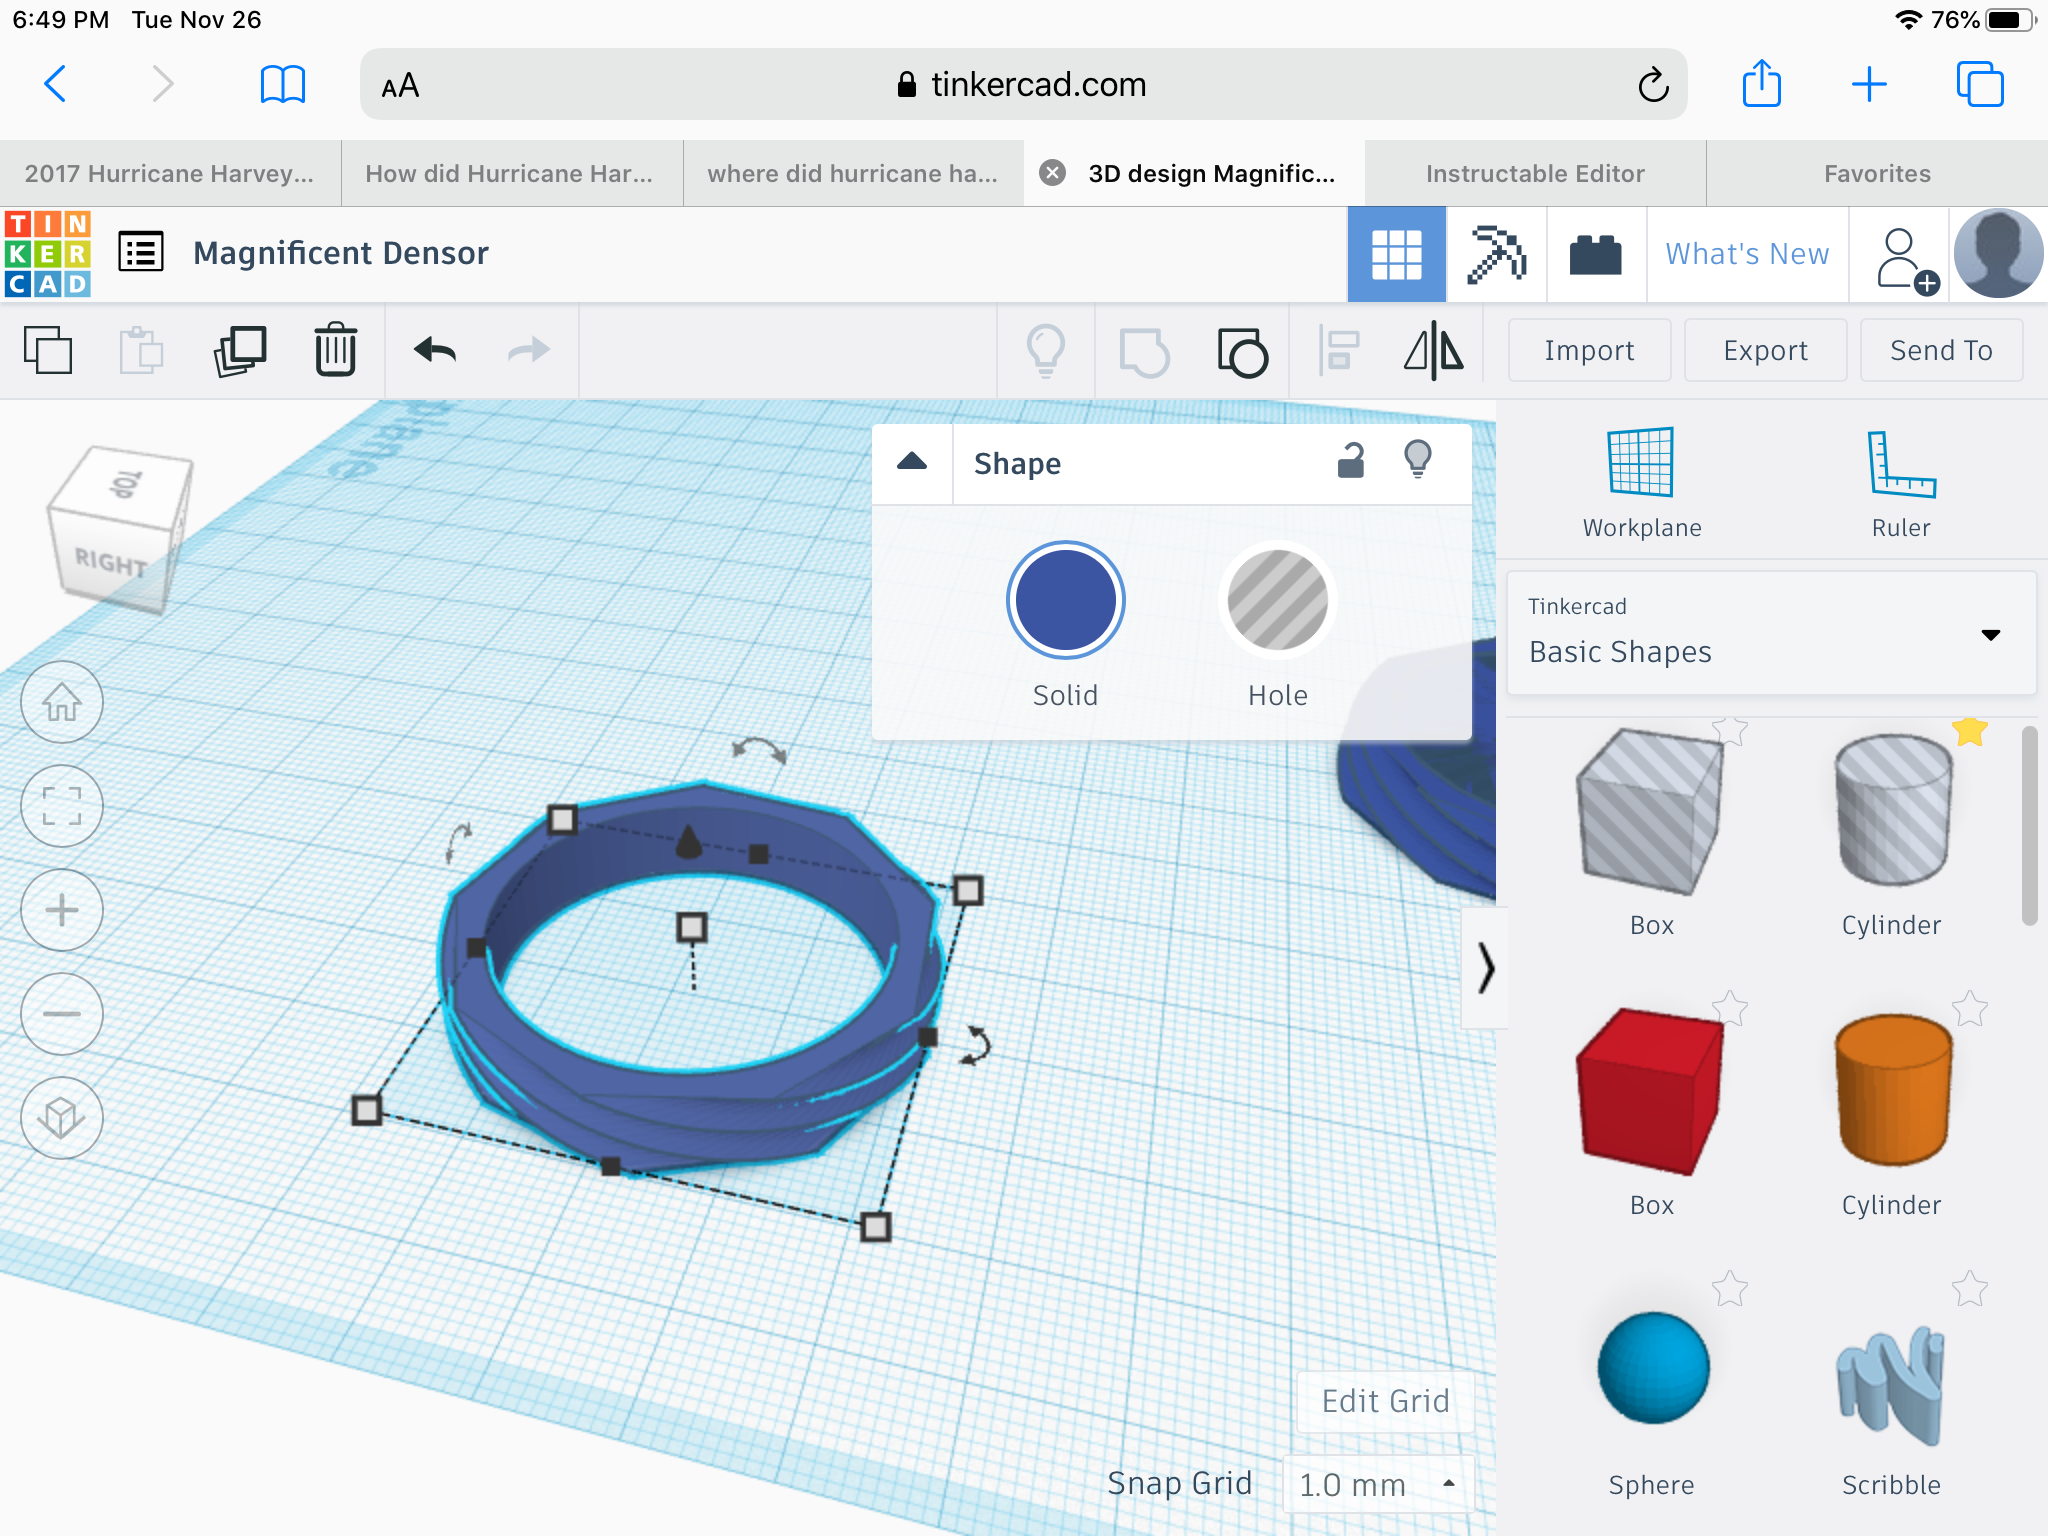The height and width of the screenshot is (1536, 2048).
Task: Switch to where did hurricane ha tab
Action: (853, 174)
